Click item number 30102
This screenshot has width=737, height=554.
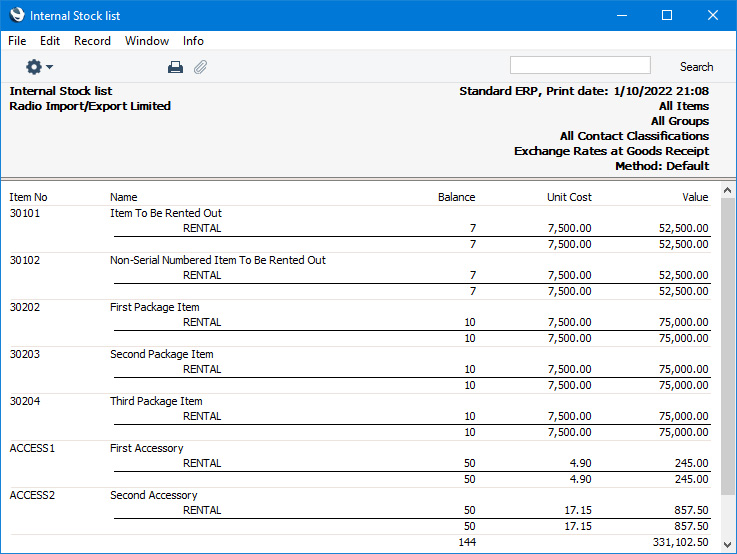pyautogui.click(x=25, y=260)
